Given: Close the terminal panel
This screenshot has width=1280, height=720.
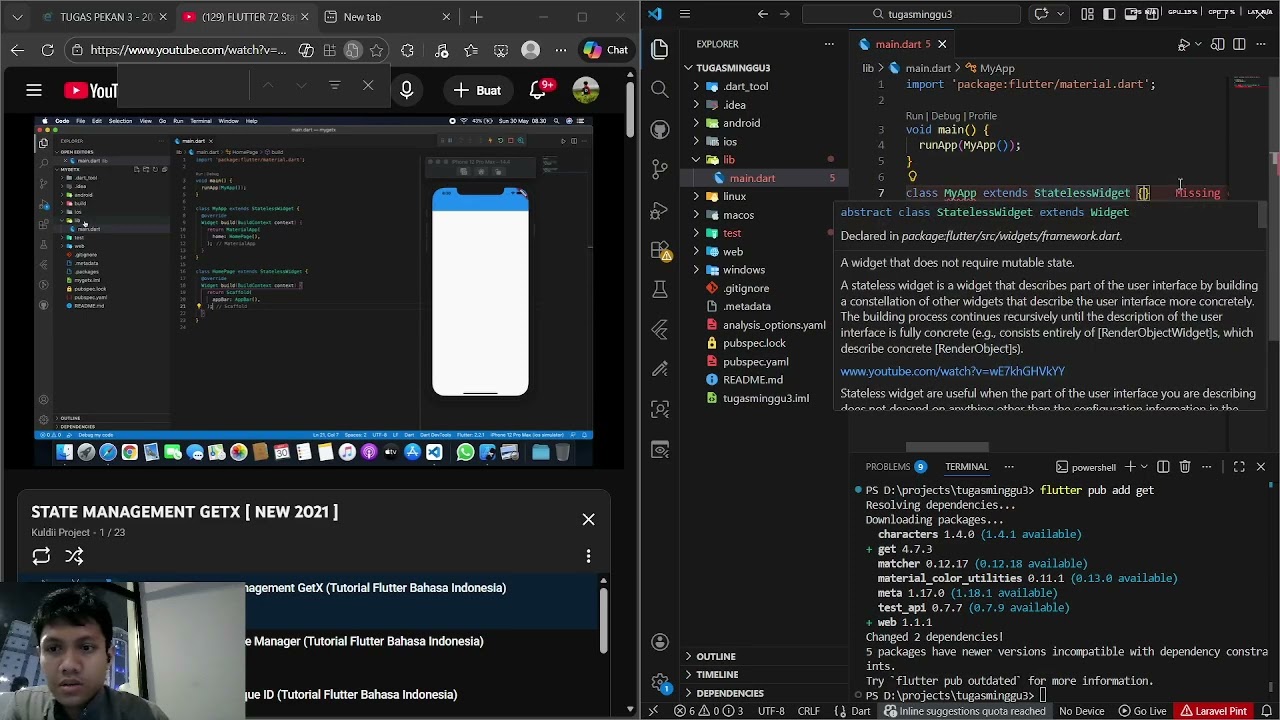Looking at the screenshot, I should pos(1260,467).
